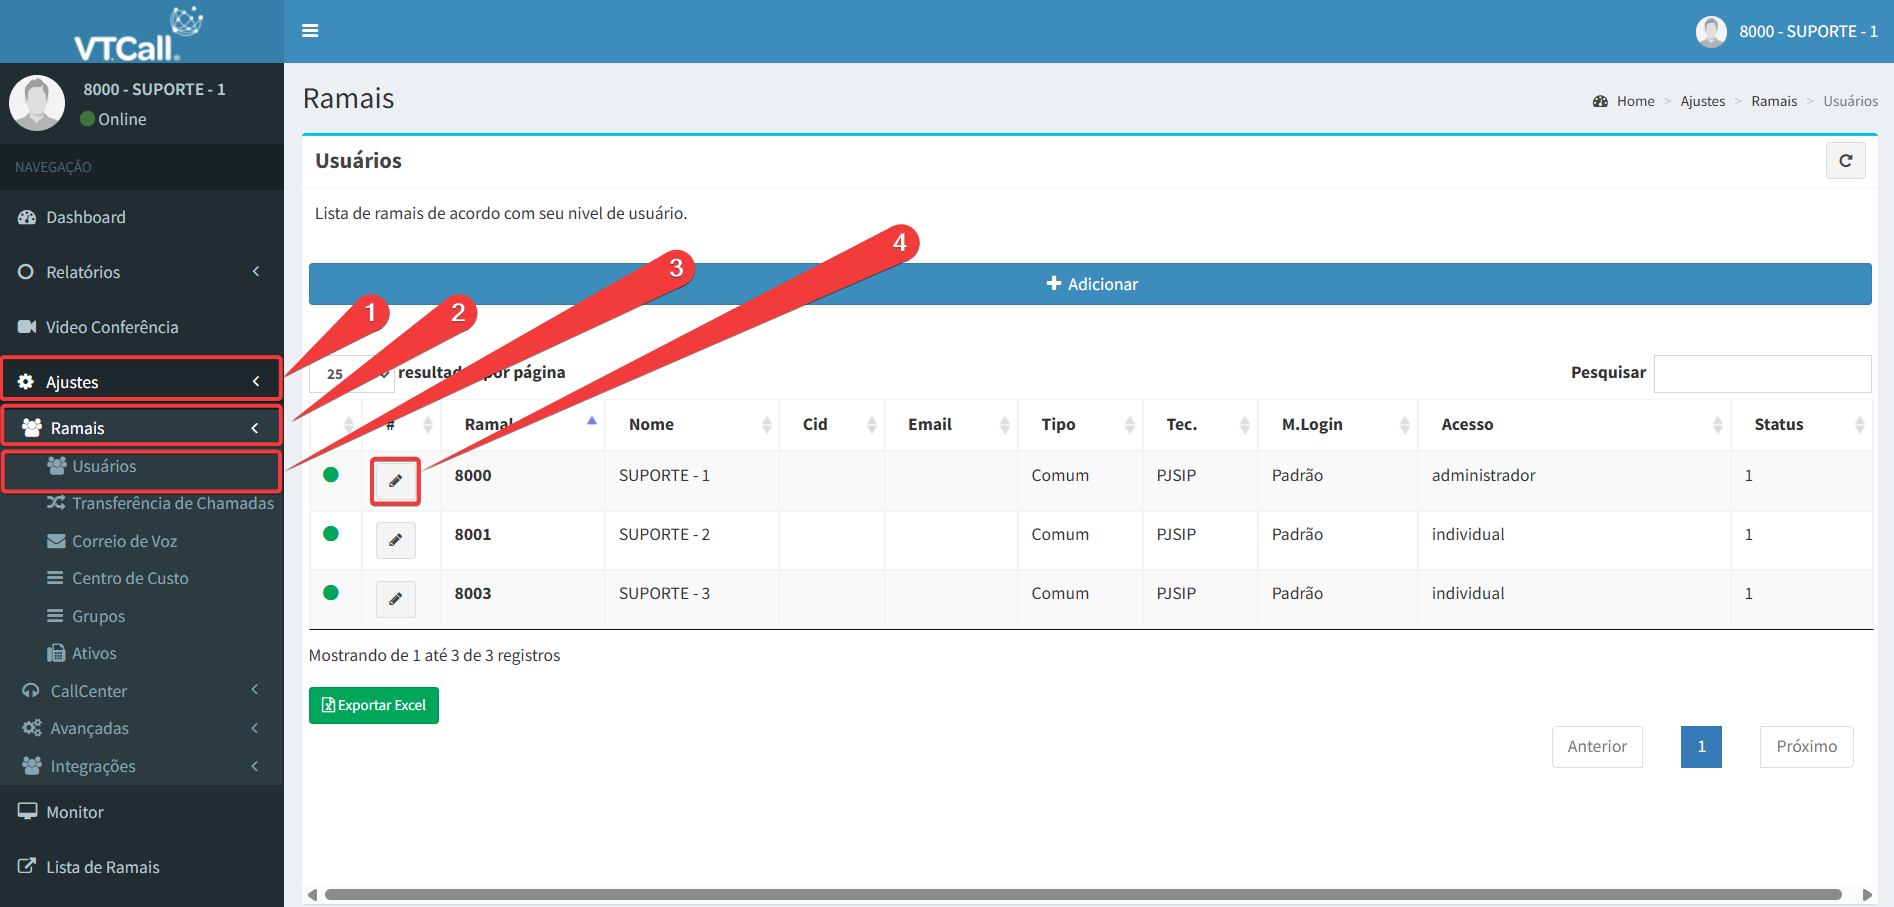
Task: Click the user avatar in top bar
Action: tap(1711, 32)
